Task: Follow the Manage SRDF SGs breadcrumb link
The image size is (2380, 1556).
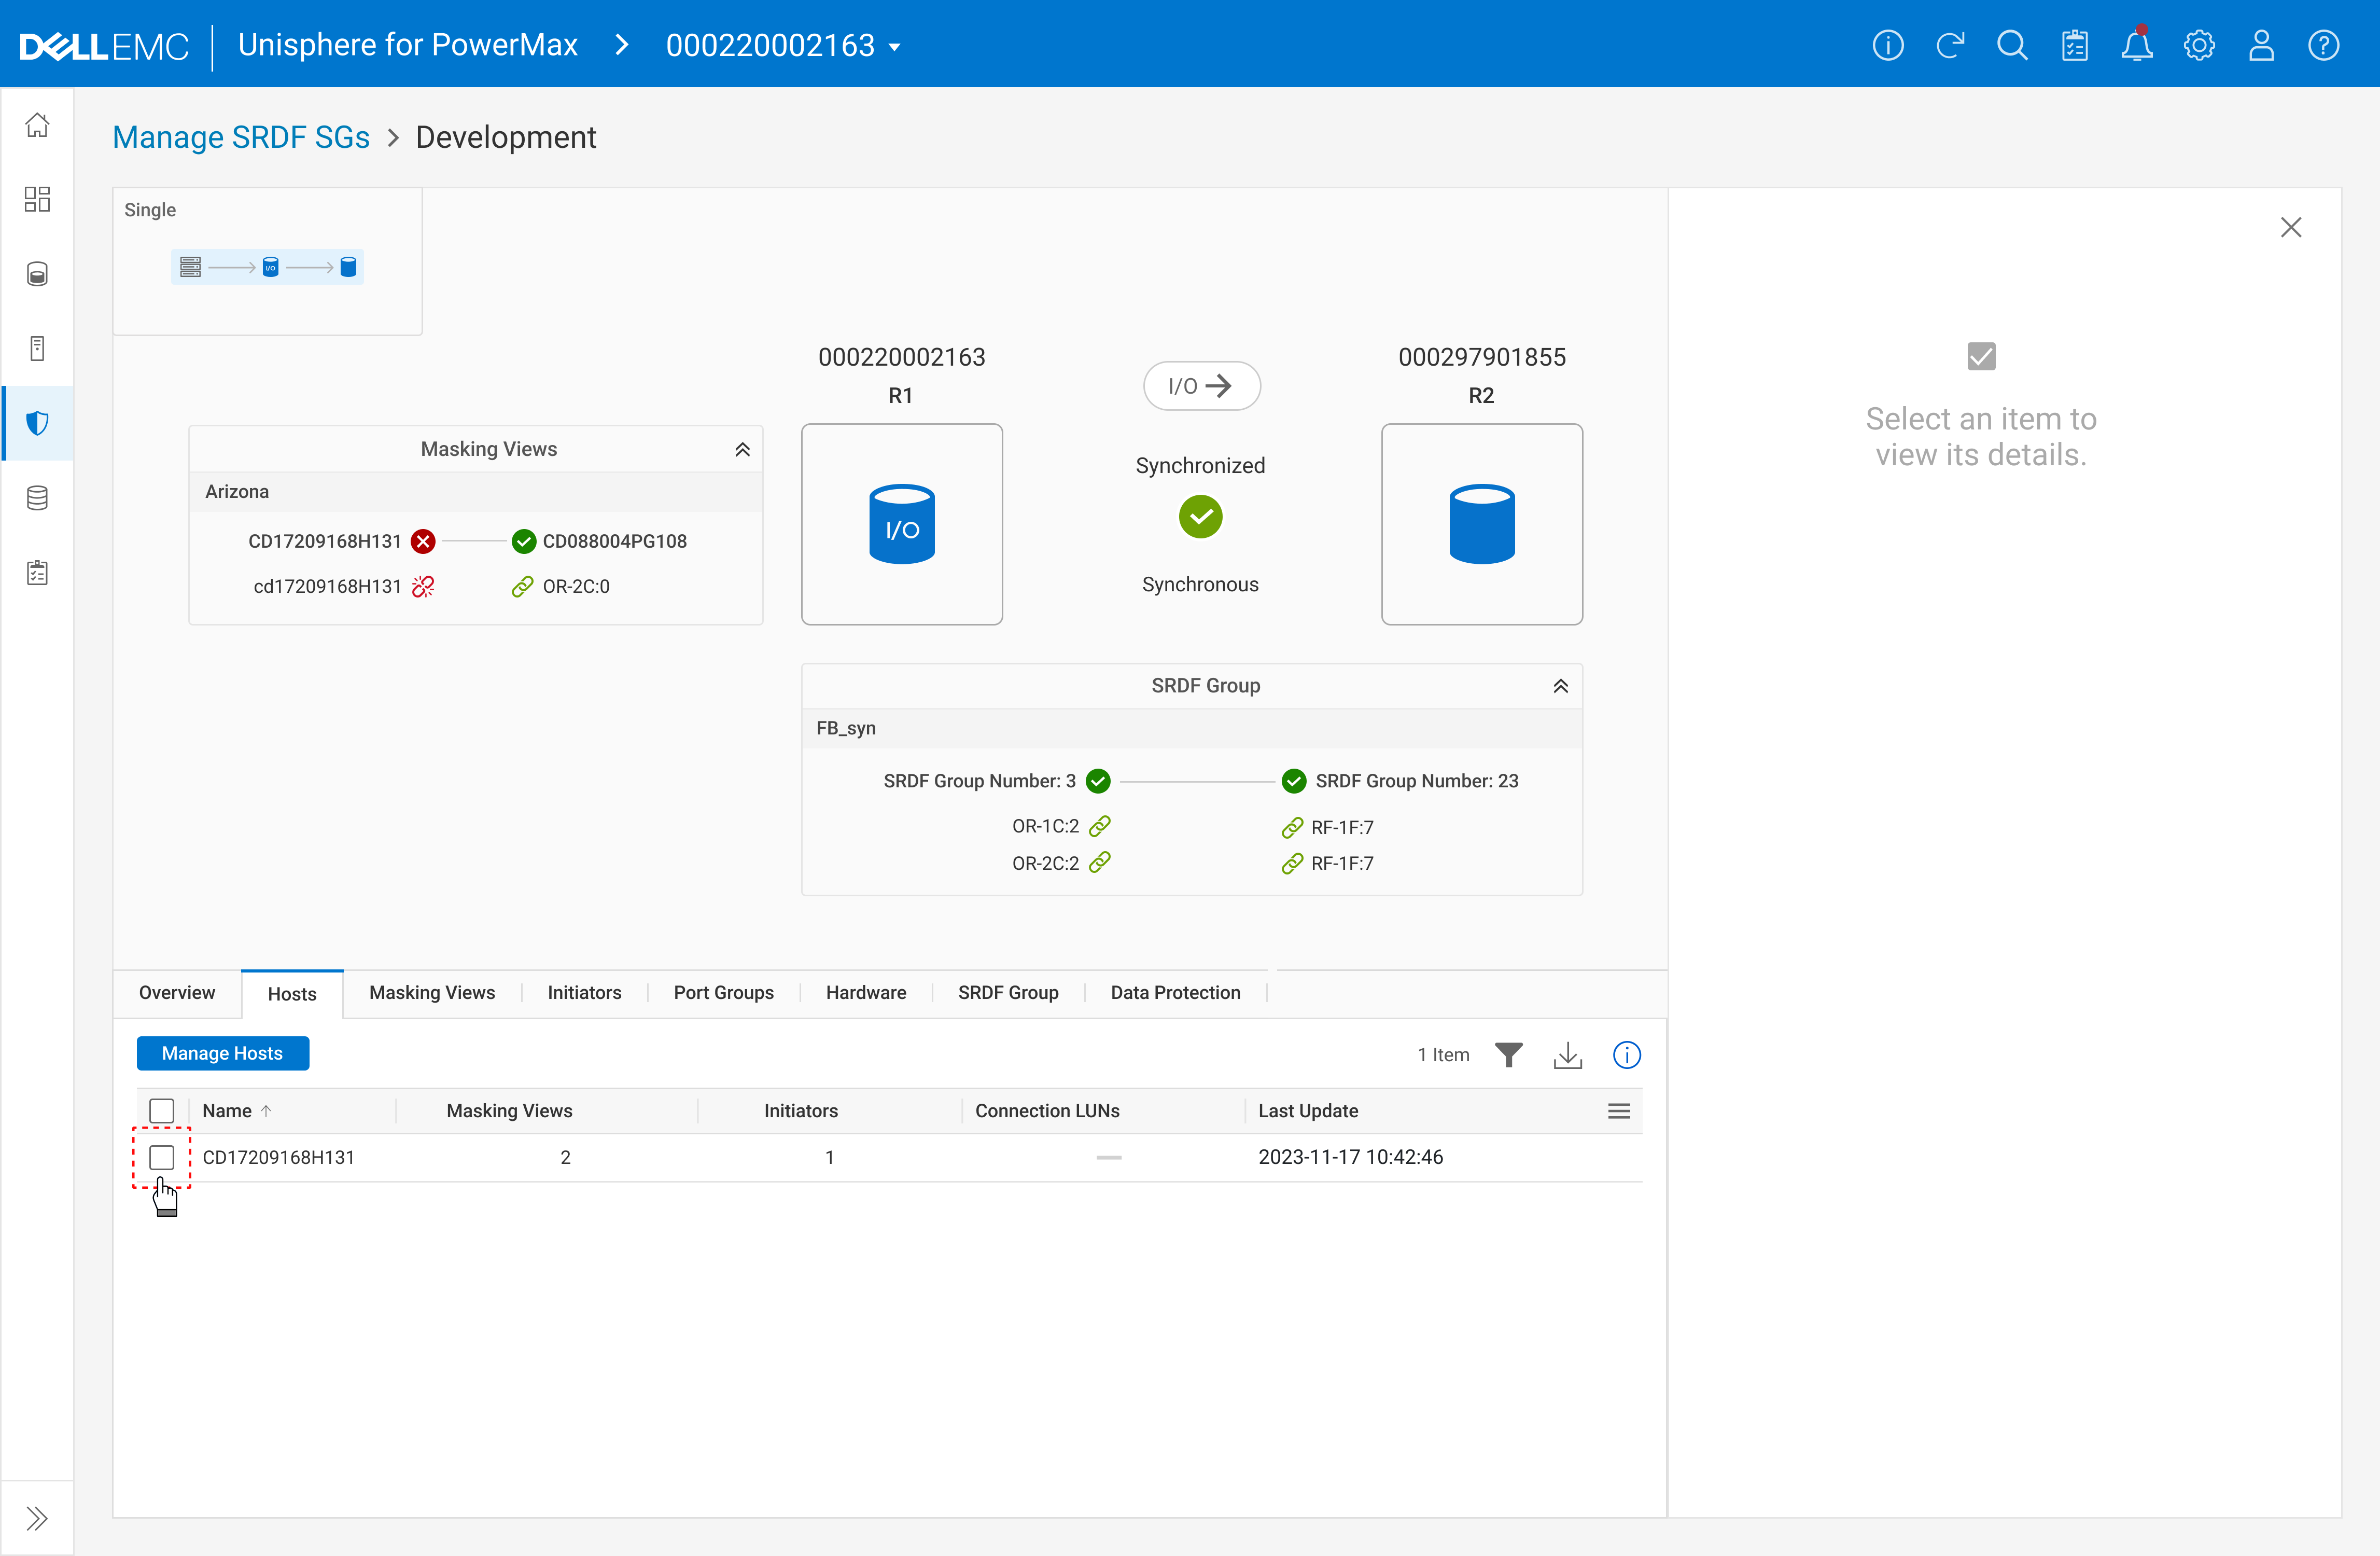Action: [x=241, y=137]
